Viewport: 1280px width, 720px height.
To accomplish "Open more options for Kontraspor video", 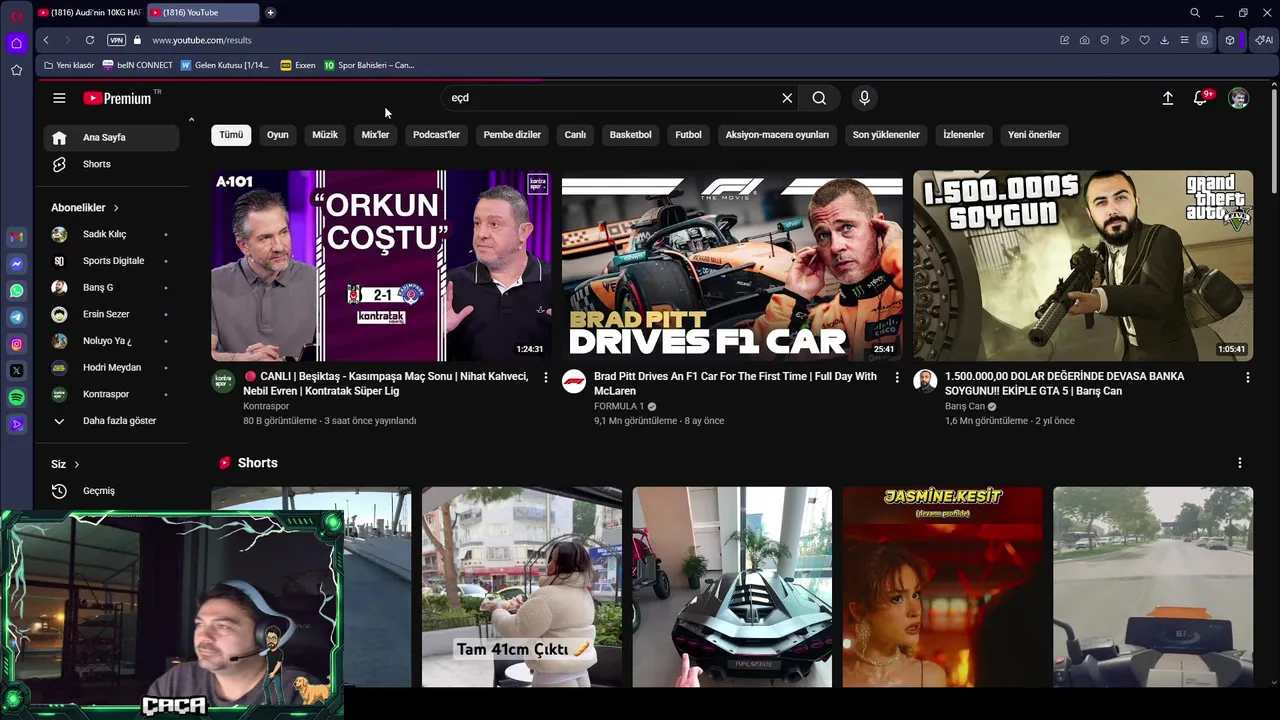I will click(546, 377).
